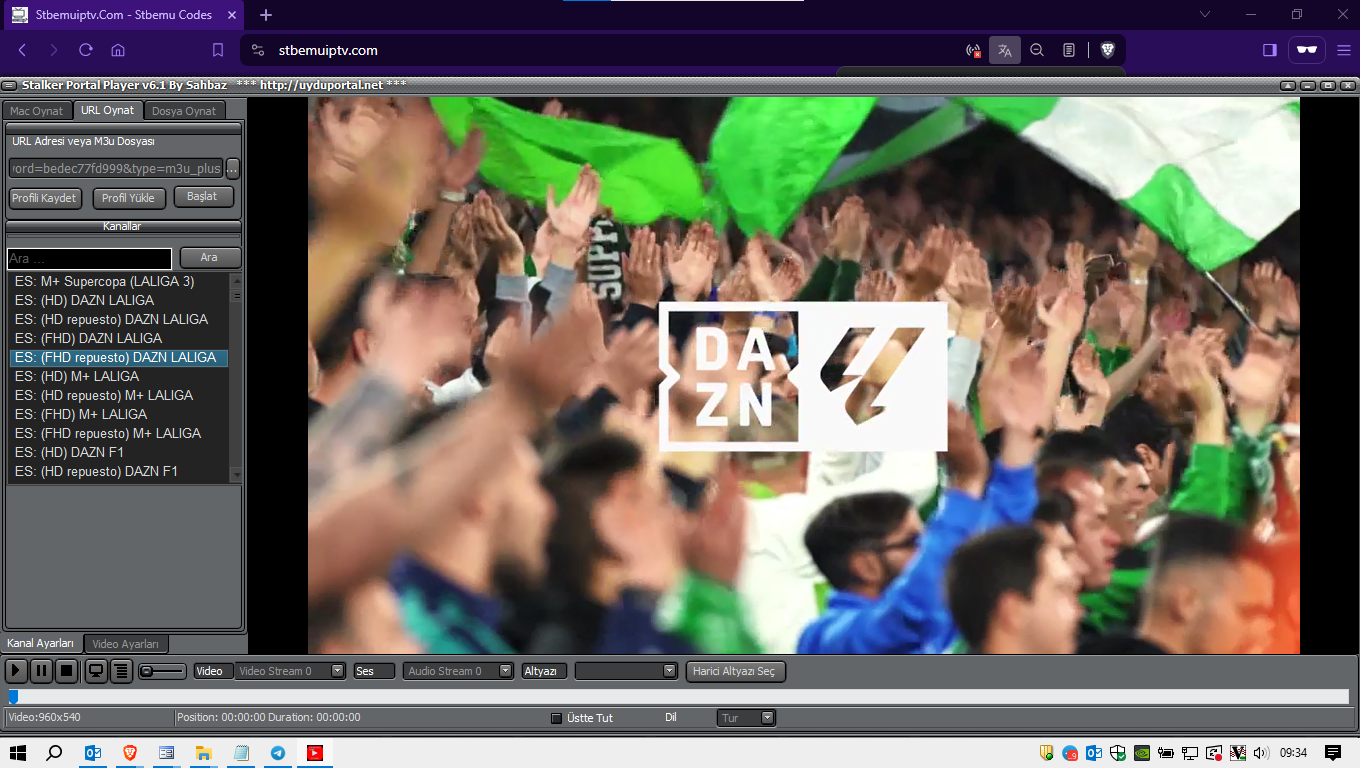
Task: Click the blocked media casting icon
Action: coord(973,50)
